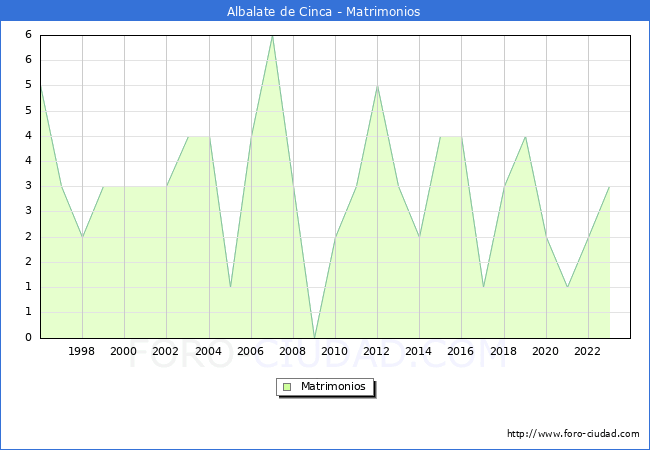Click the 2007 peak data point at 6
This screenshot has width=650, height=450.
[x=272, y=36]
